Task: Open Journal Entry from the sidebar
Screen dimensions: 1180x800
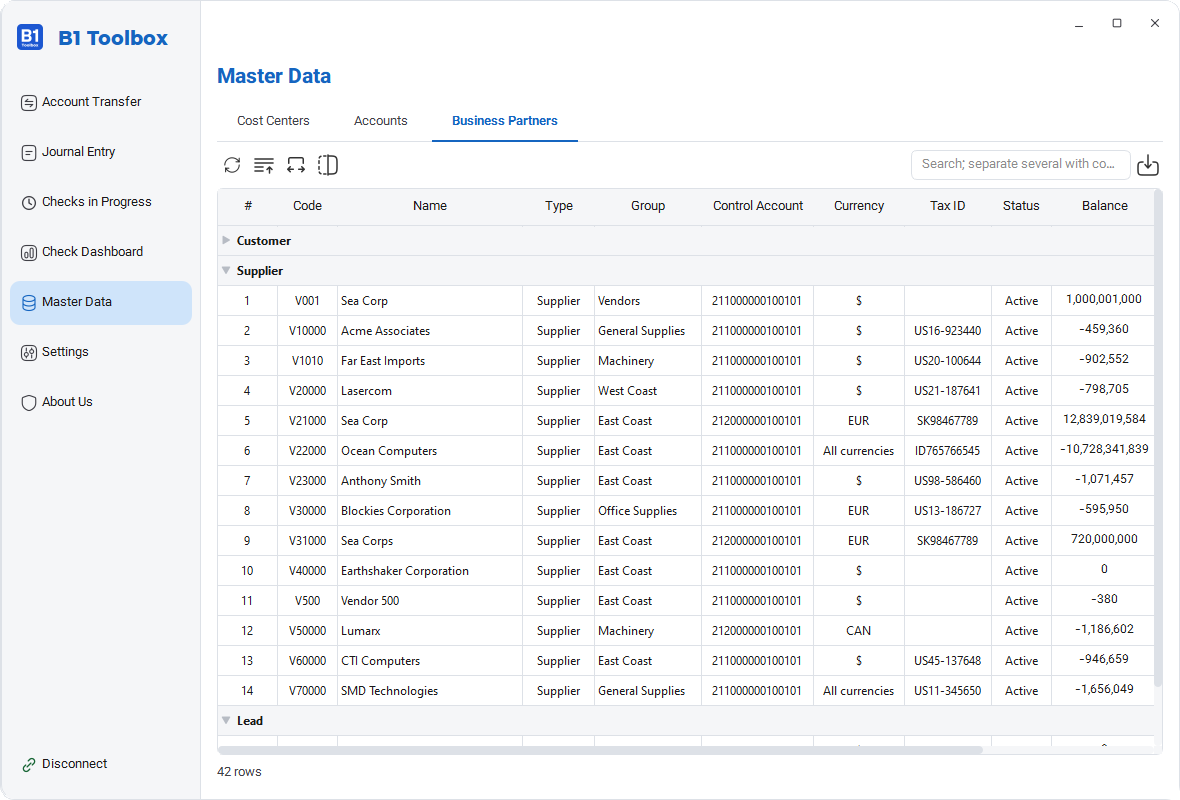Action: pyautogui.click(x=101, y=152)
